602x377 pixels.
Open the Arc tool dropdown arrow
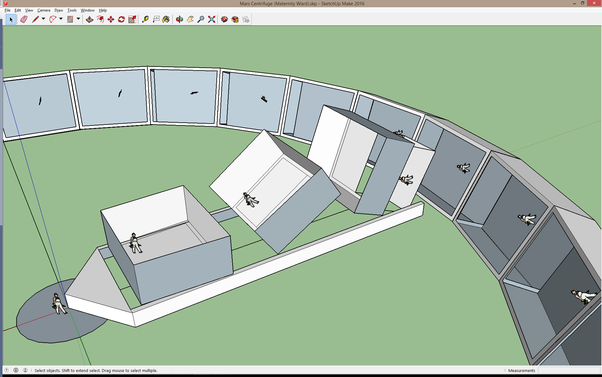(x=61, y=19)
